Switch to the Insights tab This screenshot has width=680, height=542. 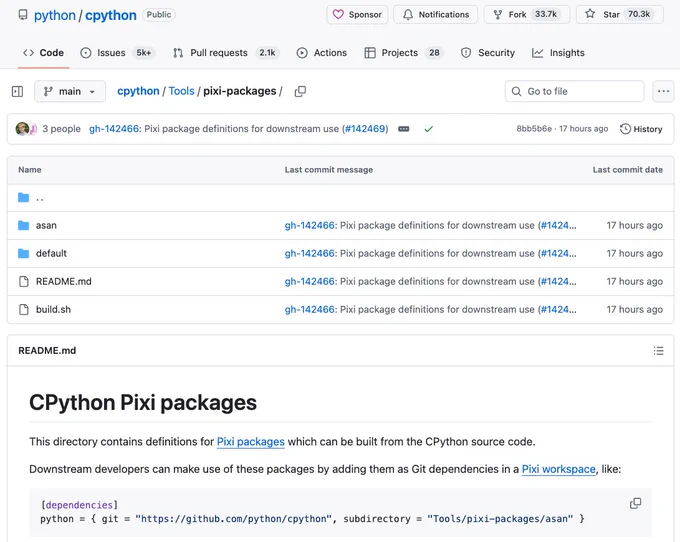(x=558, y=53)
